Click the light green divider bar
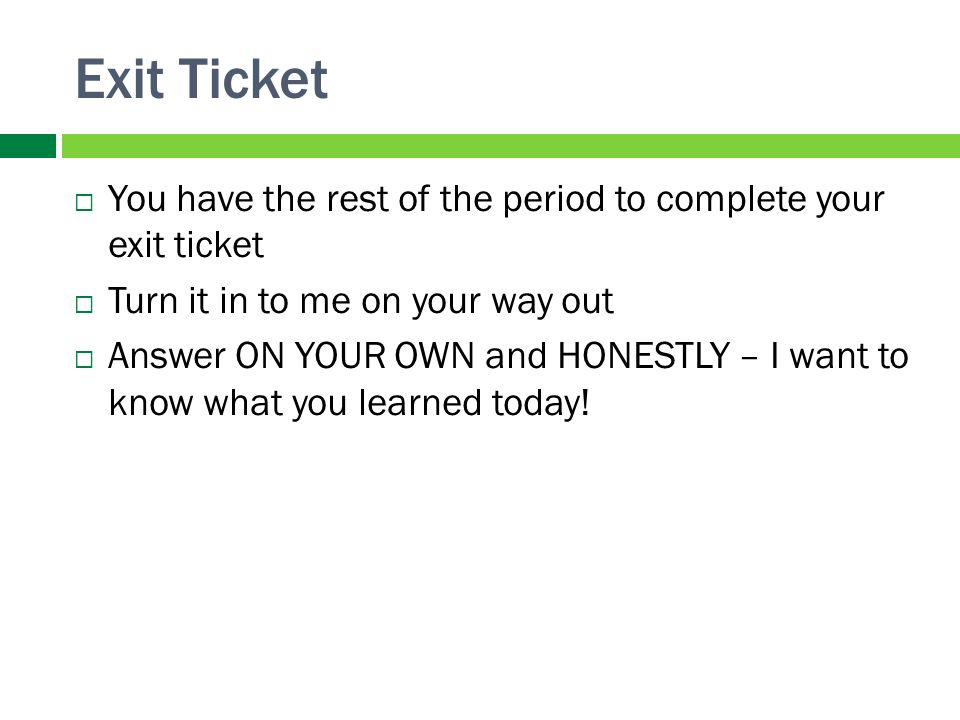 [x=511, y=146]
